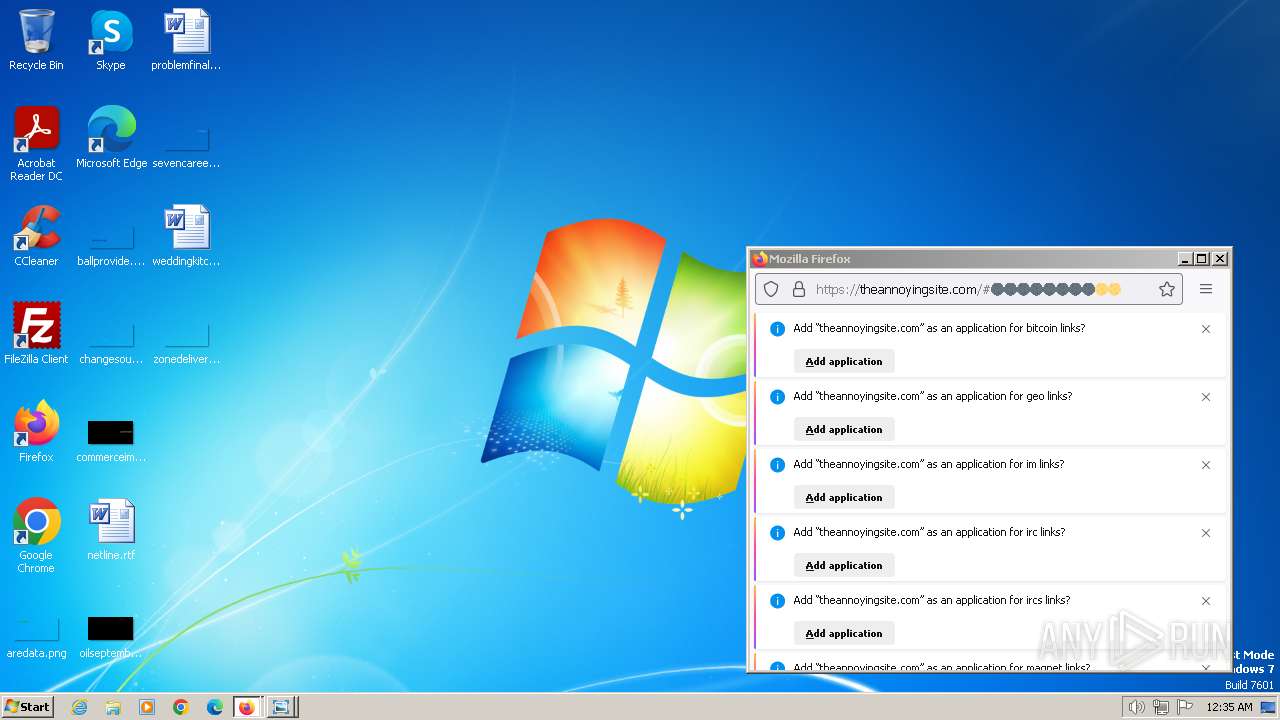The image size is (1280, 720).
Task: Add application for im links
Action: (x=844, y=497)
